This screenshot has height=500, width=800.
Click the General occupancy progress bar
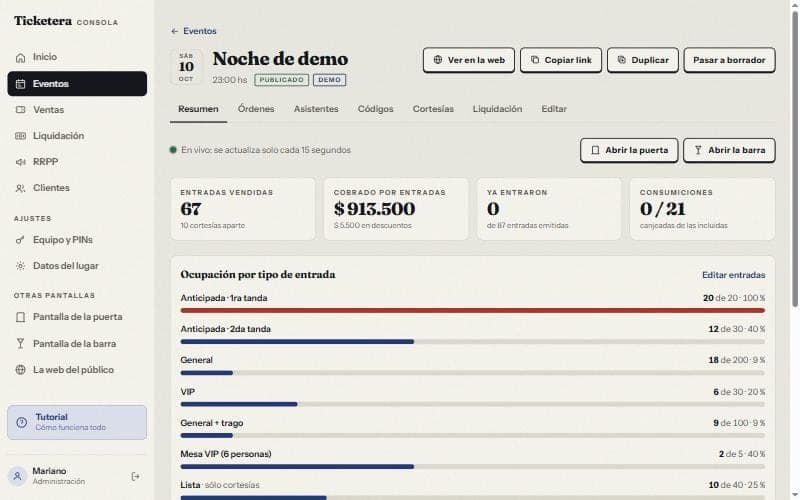(x=472, y=373)
